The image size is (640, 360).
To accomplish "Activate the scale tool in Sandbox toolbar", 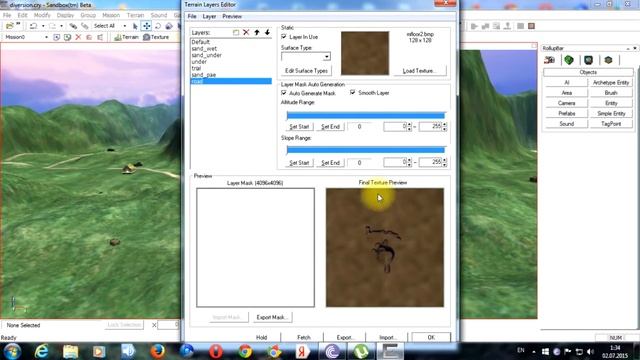I will coord(169,26).
